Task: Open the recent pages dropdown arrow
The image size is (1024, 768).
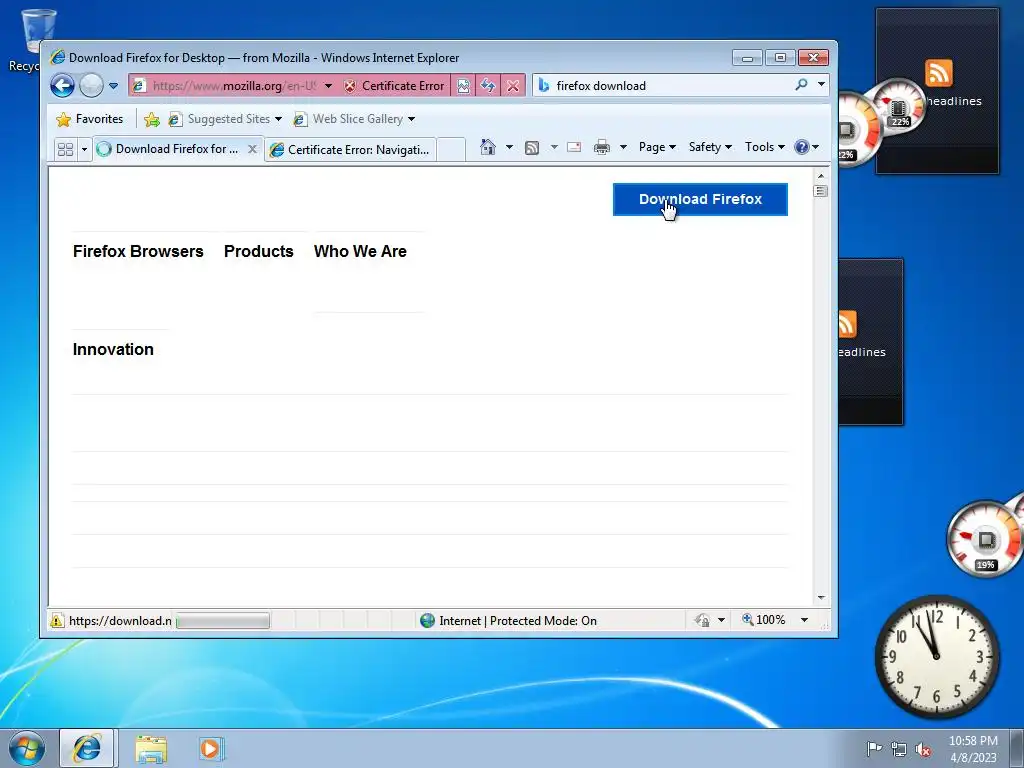Action: pos(113,86)
